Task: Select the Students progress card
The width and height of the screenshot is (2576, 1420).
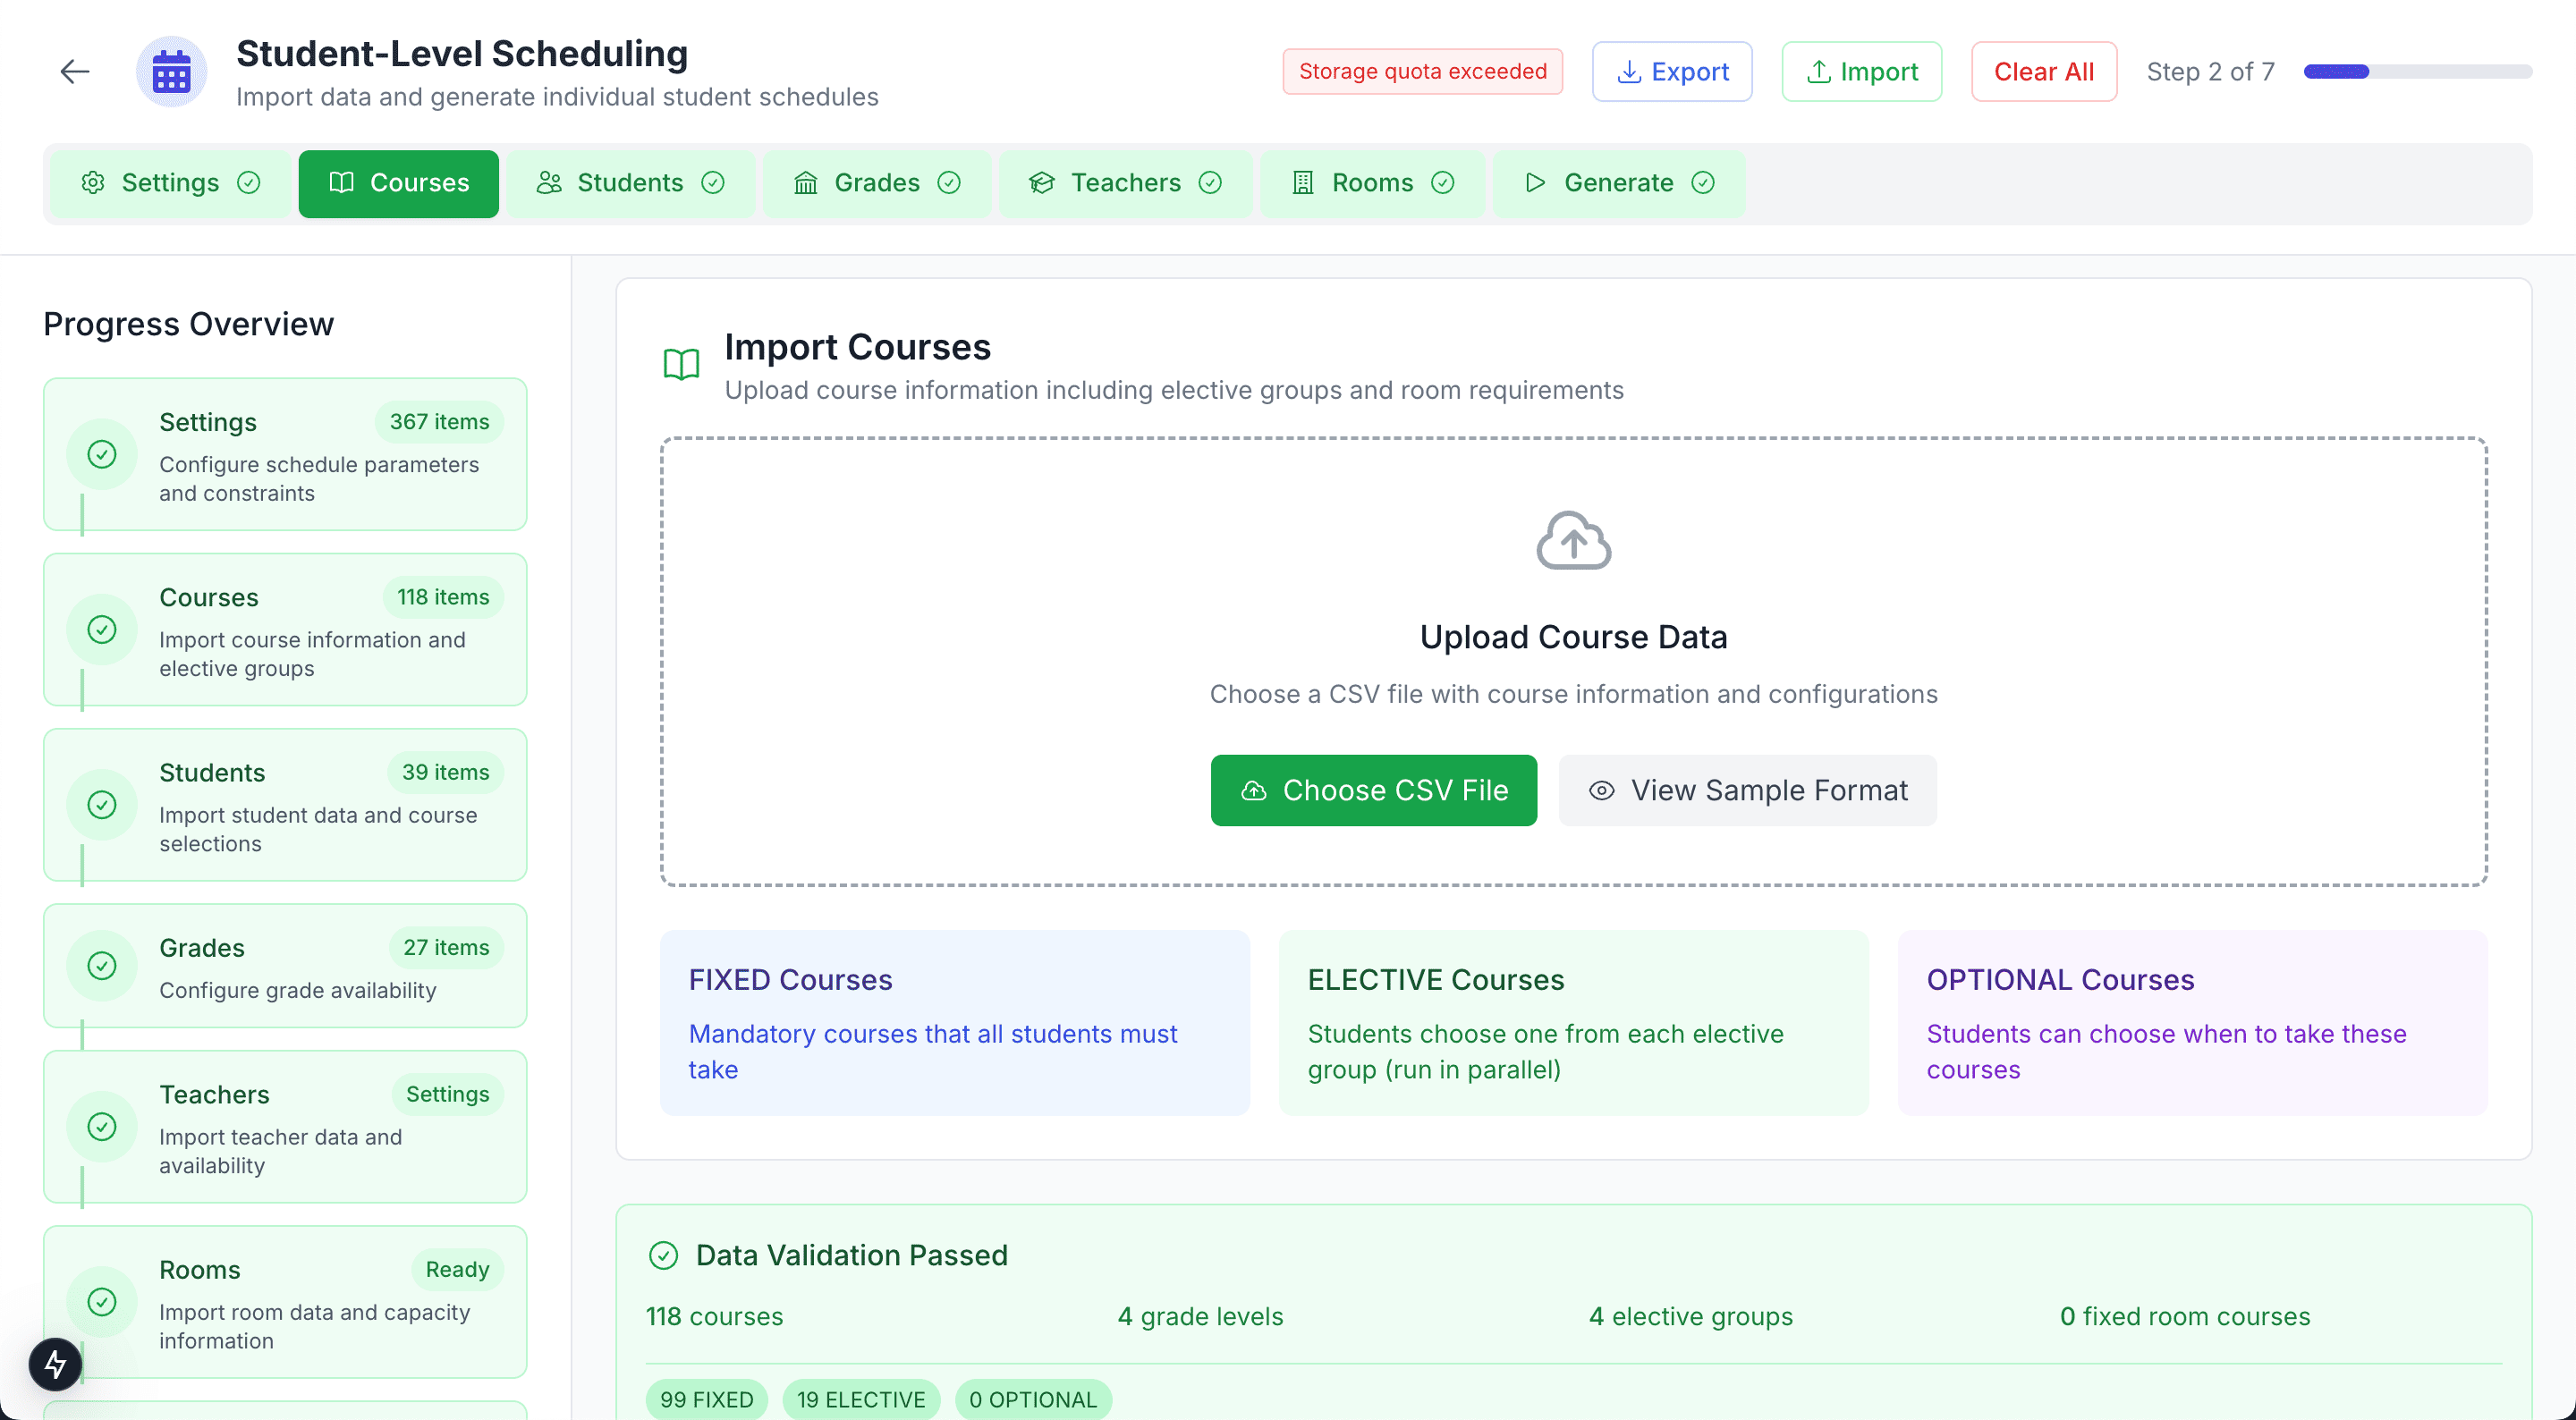Action: point(285,805)
